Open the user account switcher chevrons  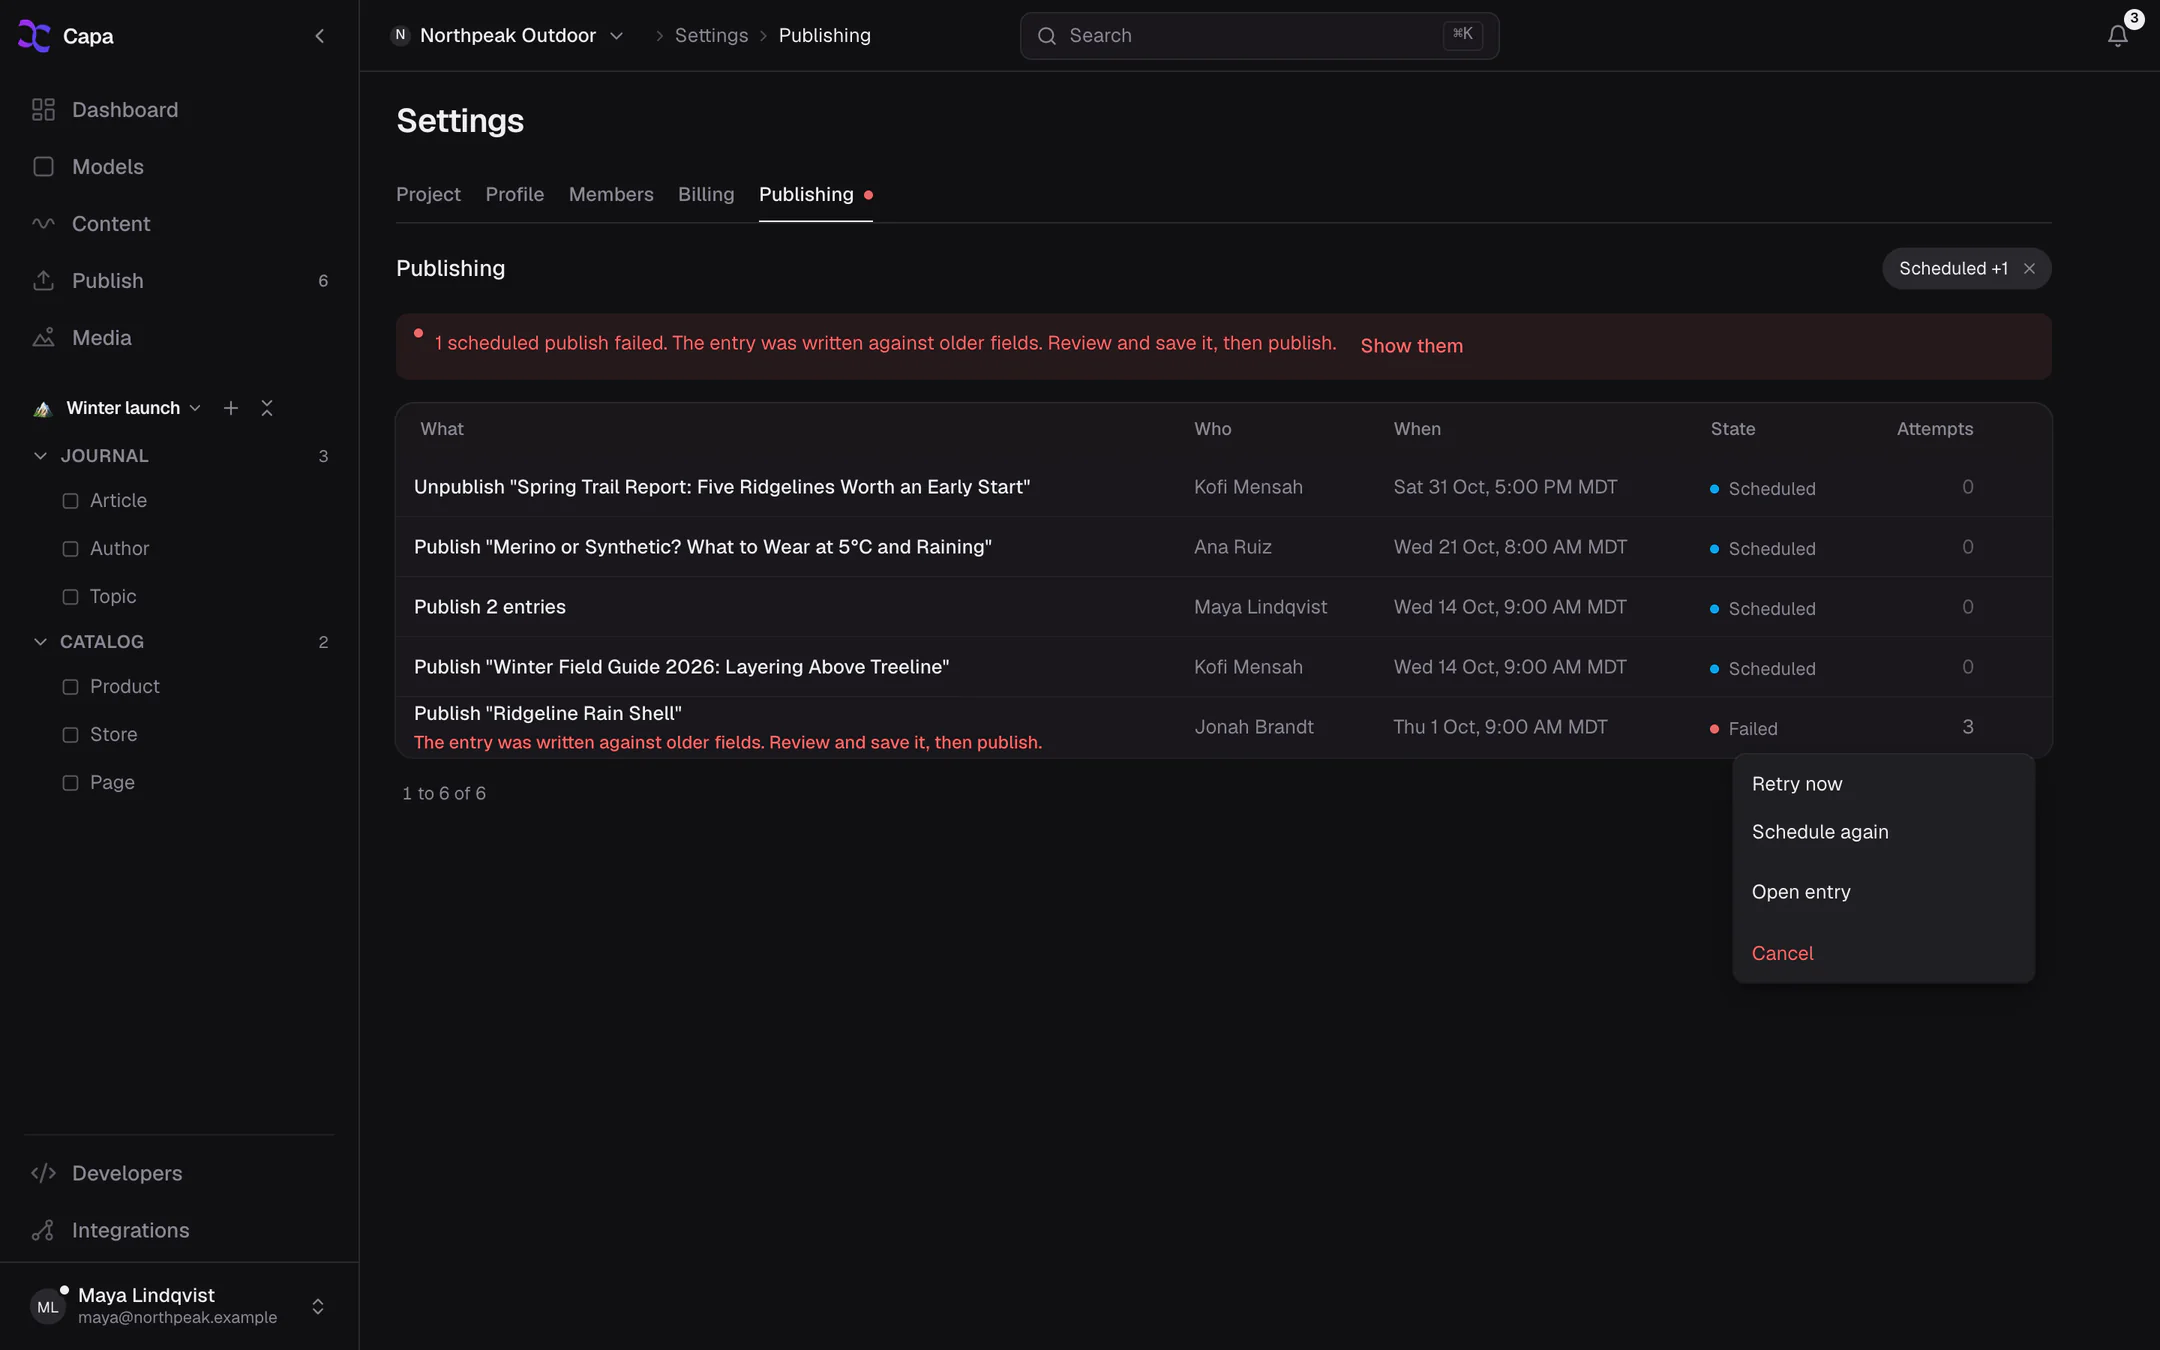coord(318,1307)
